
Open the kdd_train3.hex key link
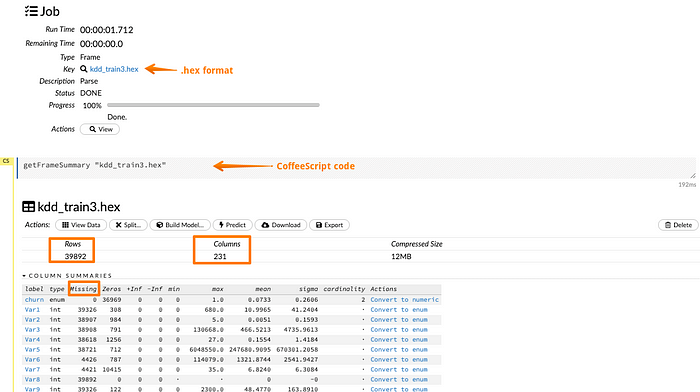[114, 69]
